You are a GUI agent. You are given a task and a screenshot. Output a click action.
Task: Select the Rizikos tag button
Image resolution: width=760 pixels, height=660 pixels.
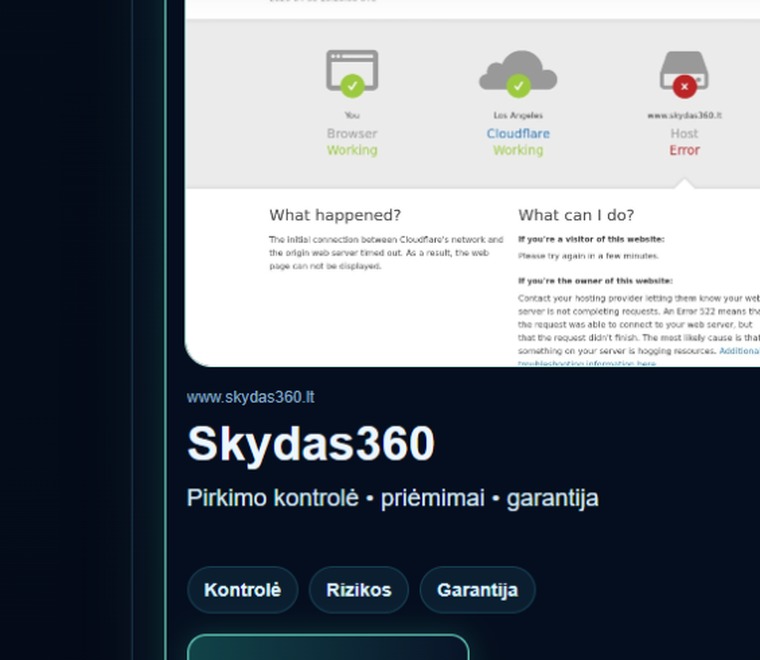point(359,590)
